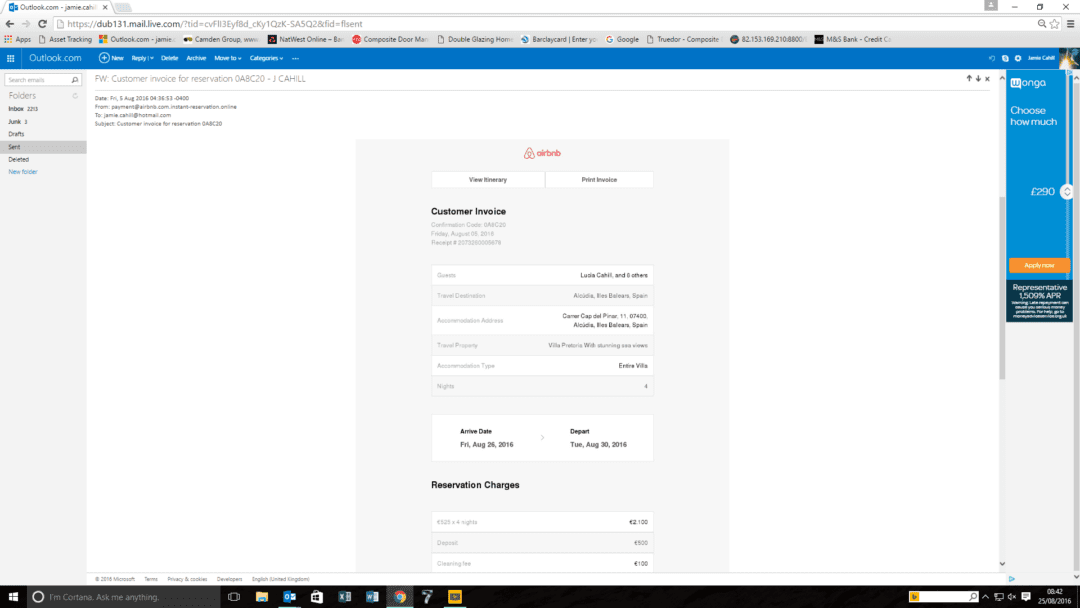Click the browser back arrow
Screen dimensions: 1080x608
(10, 23)
